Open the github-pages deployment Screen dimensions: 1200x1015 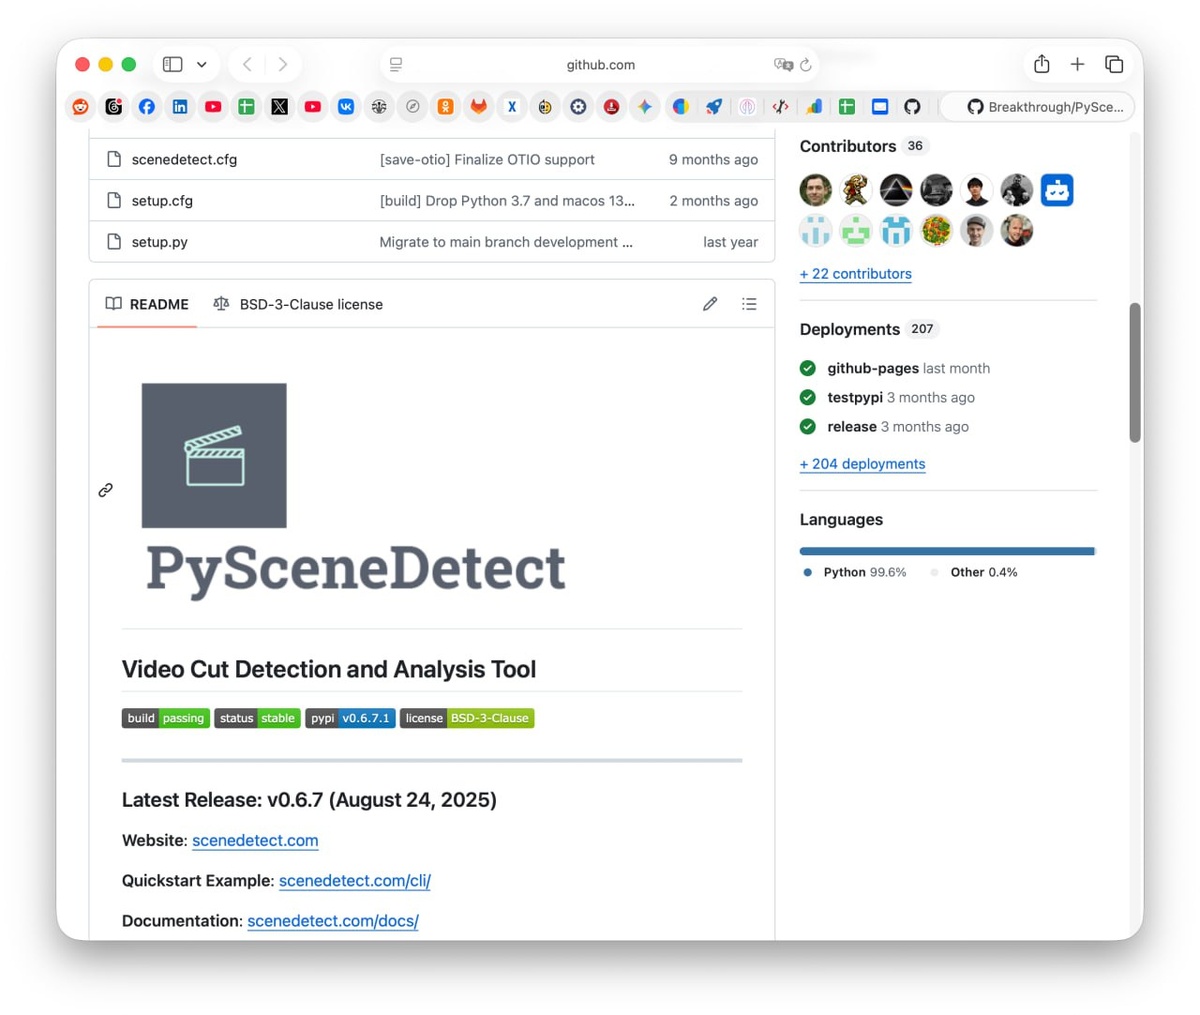tap(873, 368)
